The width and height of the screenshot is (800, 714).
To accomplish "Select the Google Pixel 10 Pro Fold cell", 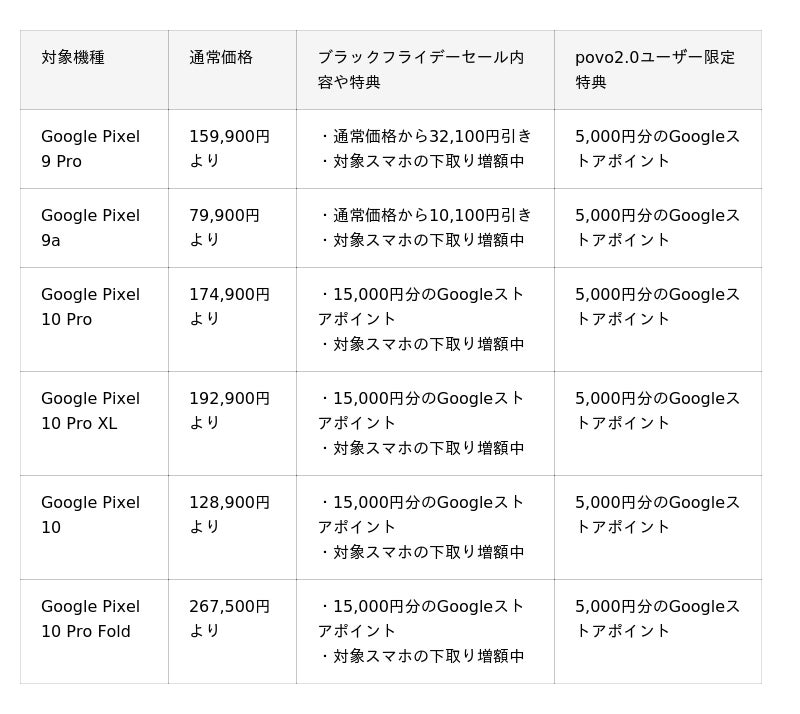I will pos(90,619).
